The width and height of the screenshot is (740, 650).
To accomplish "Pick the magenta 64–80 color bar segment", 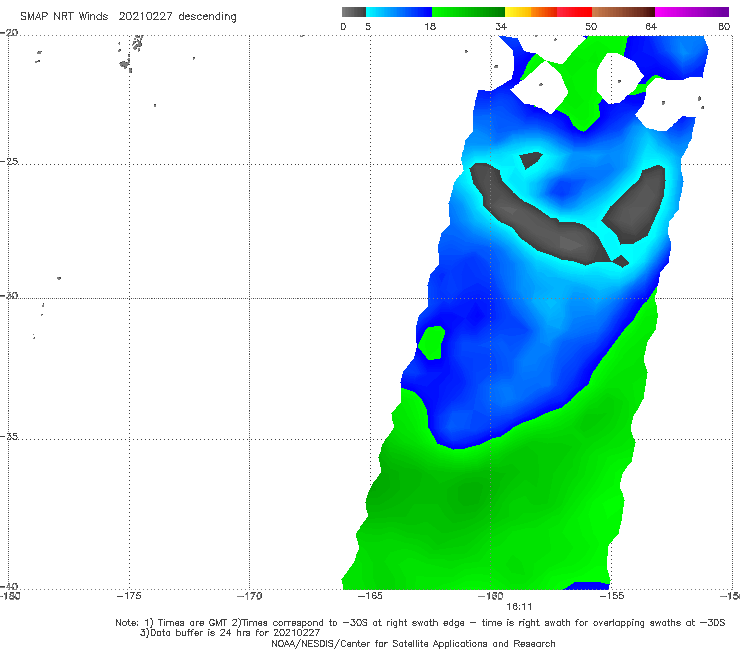I will (x=692, y=12).
